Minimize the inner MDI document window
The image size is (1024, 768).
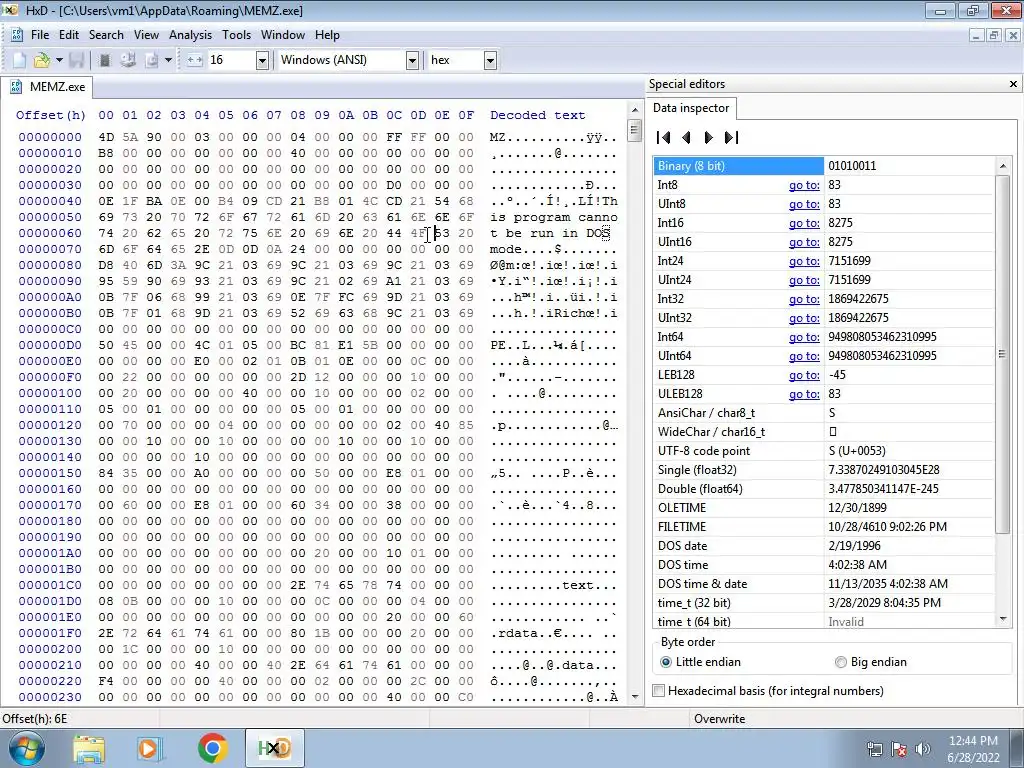pyautogui.click(x=976, y=35)
